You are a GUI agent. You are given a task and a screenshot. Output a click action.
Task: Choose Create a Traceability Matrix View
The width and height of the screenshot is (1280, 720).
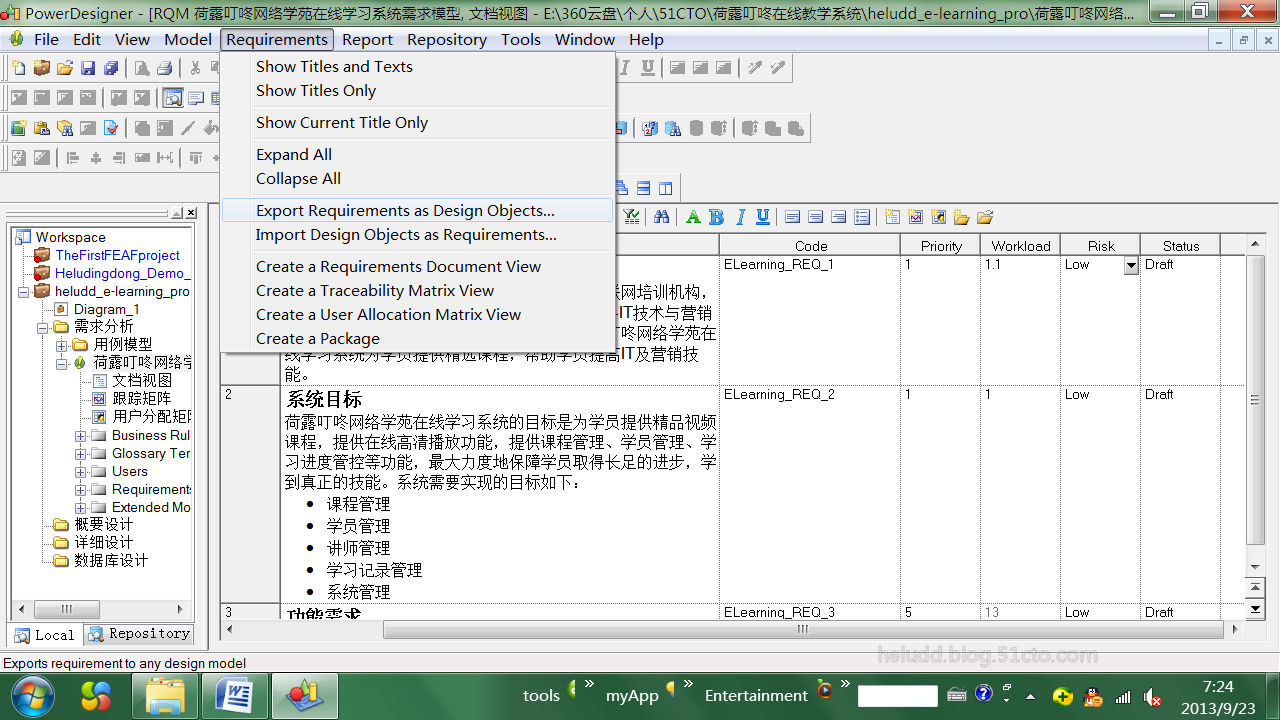pyautogui.click(x=417, y=290)
